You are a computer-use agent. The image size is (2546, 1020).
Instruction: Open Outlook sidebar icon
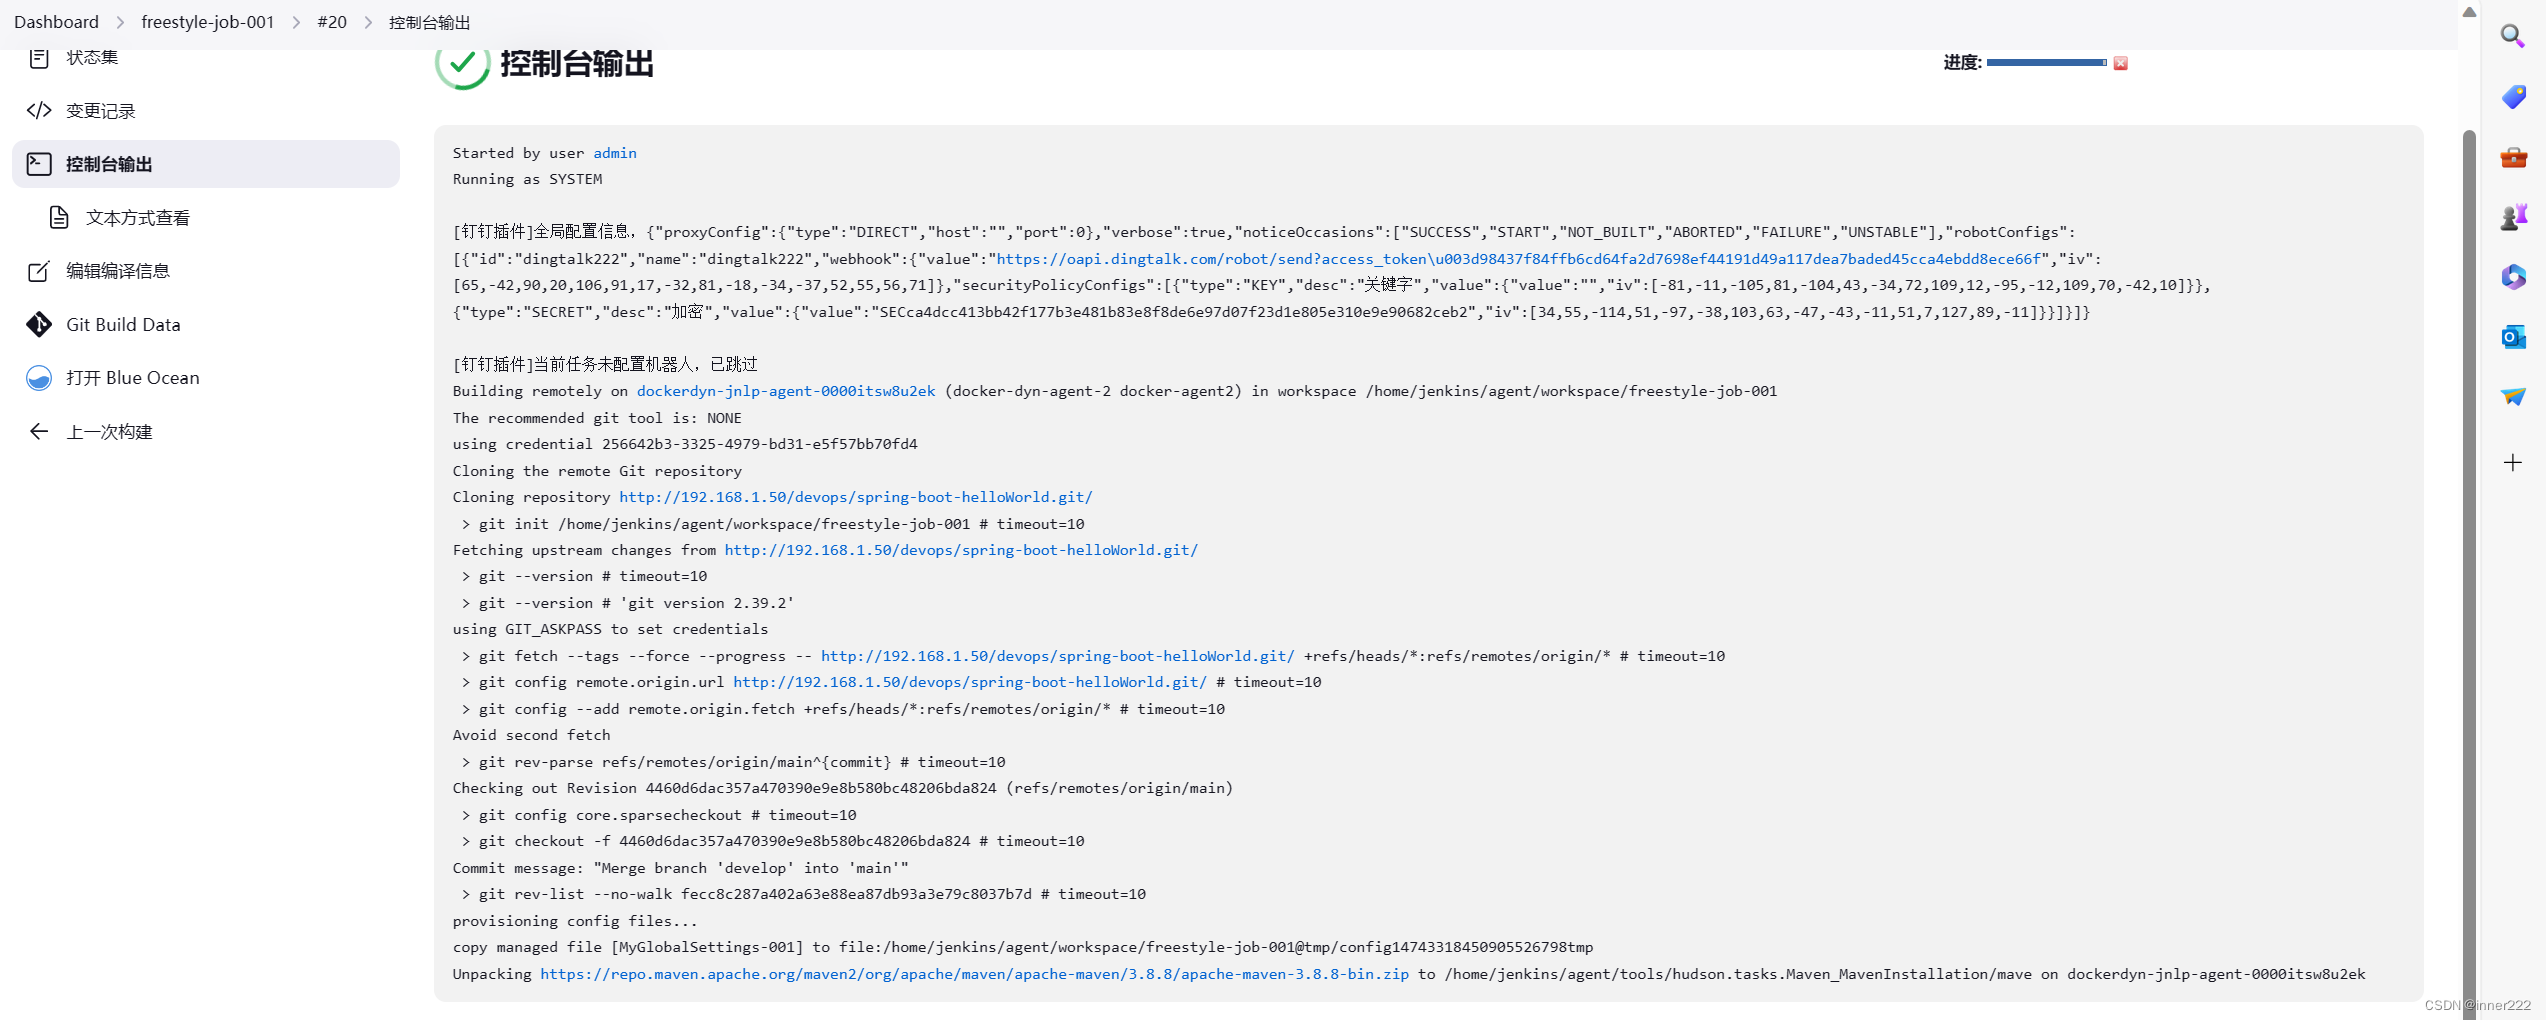[x=2513, y=337]
